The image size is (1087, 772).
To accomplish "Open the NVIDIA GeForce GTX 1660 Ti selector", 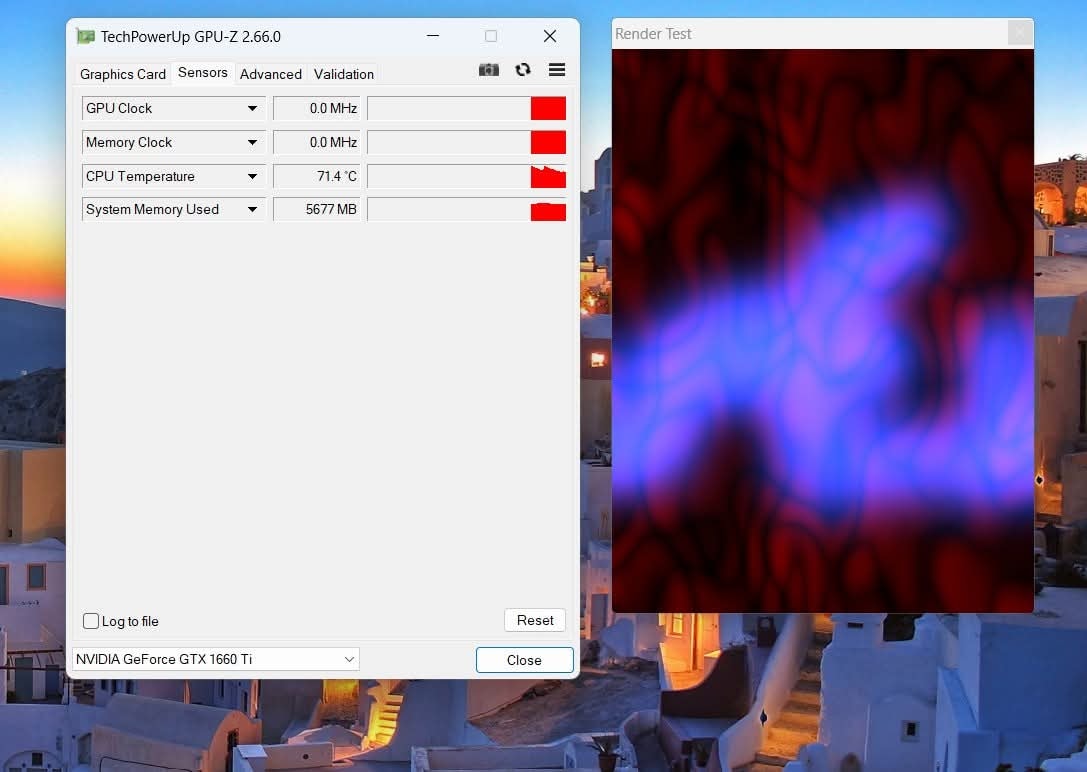I will pyautogui.click(x=216, y=659).
